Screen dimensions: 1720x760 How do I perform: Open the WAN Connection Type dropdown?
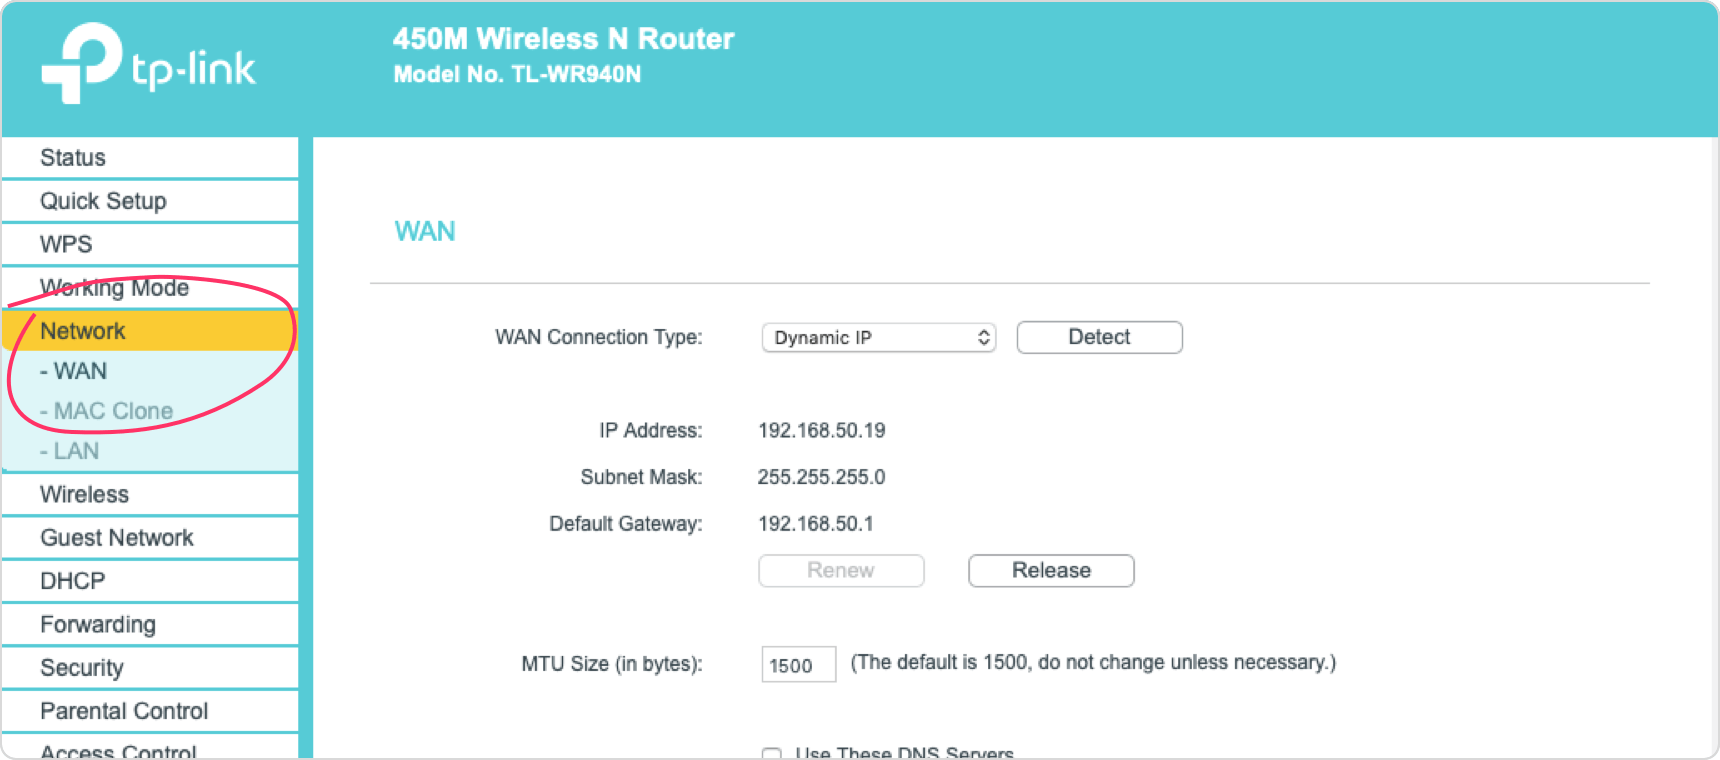tap(879, 337)
